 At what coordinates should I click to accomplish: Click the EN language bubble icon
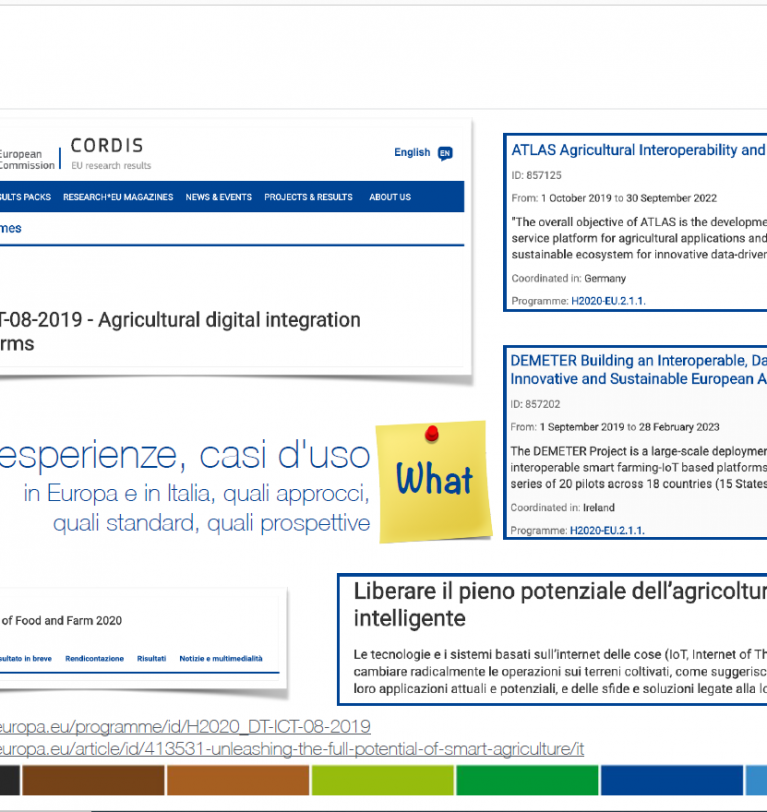pyautogui.click(x=445, y=153)
